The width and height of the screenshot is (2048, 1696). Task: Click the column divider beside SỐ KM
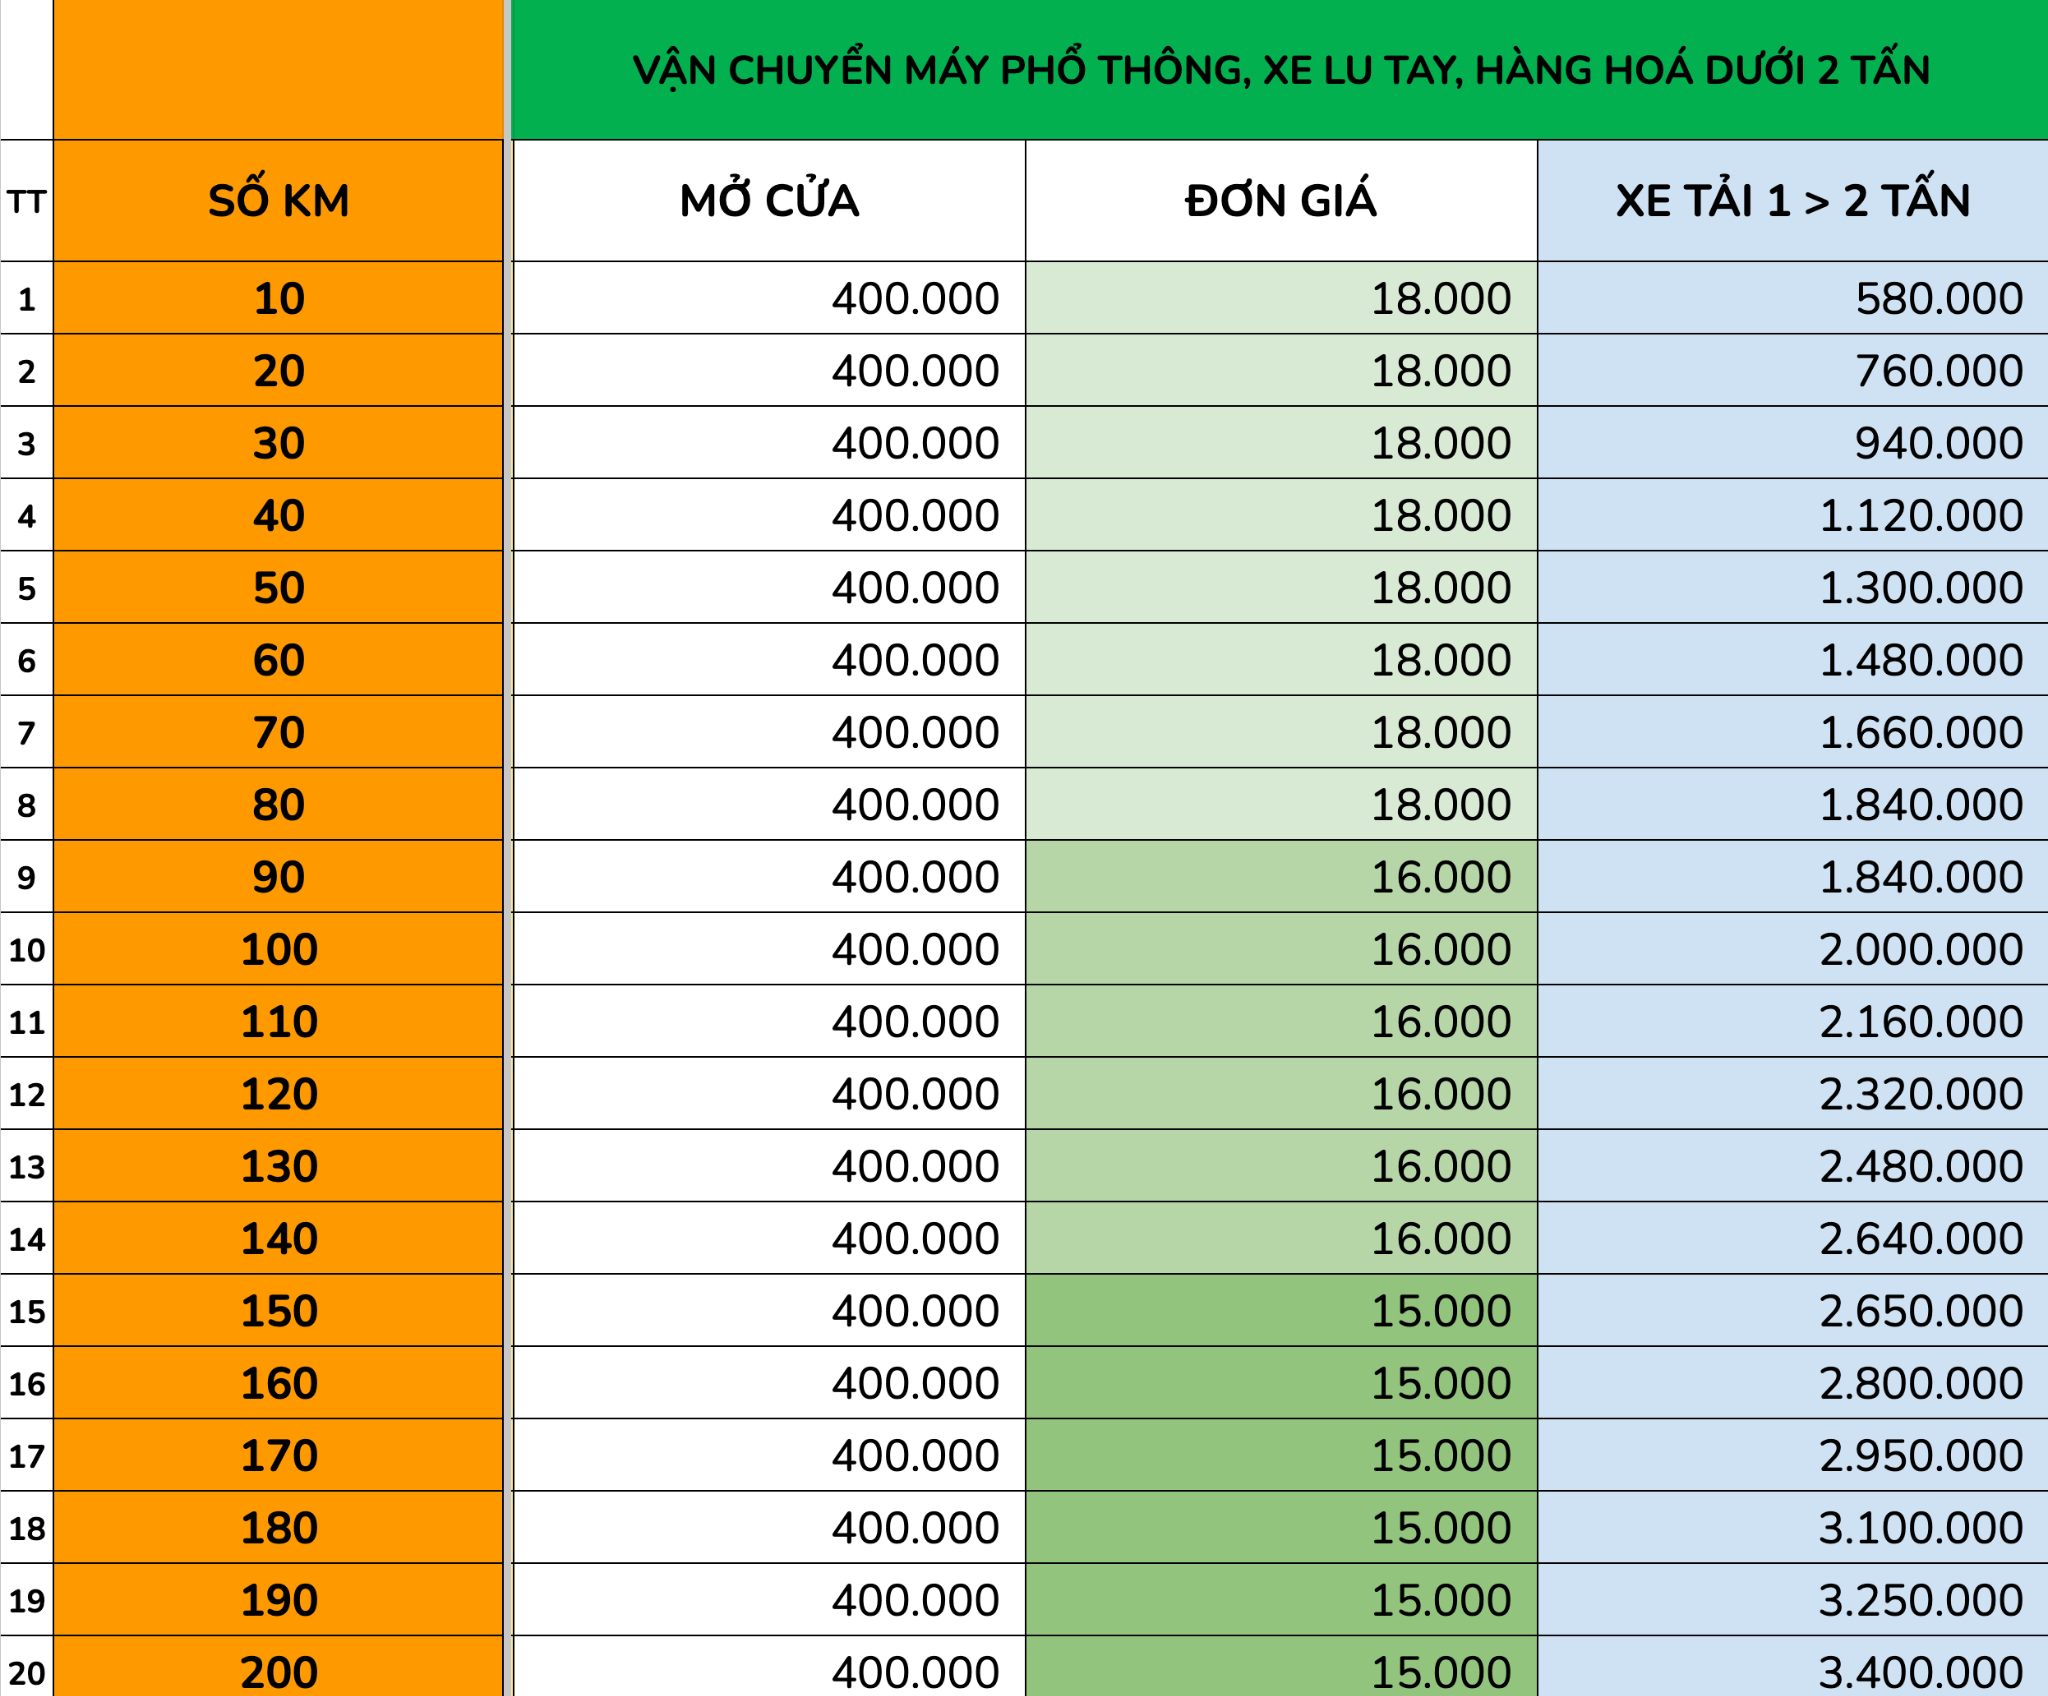click(508, 200)
